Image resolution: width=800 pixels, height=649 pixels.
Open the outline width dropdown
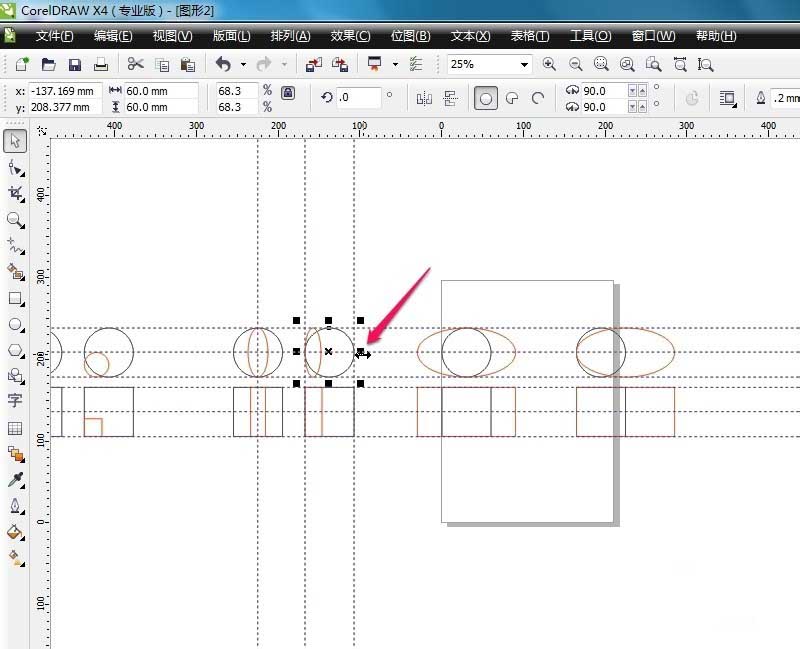783,98
